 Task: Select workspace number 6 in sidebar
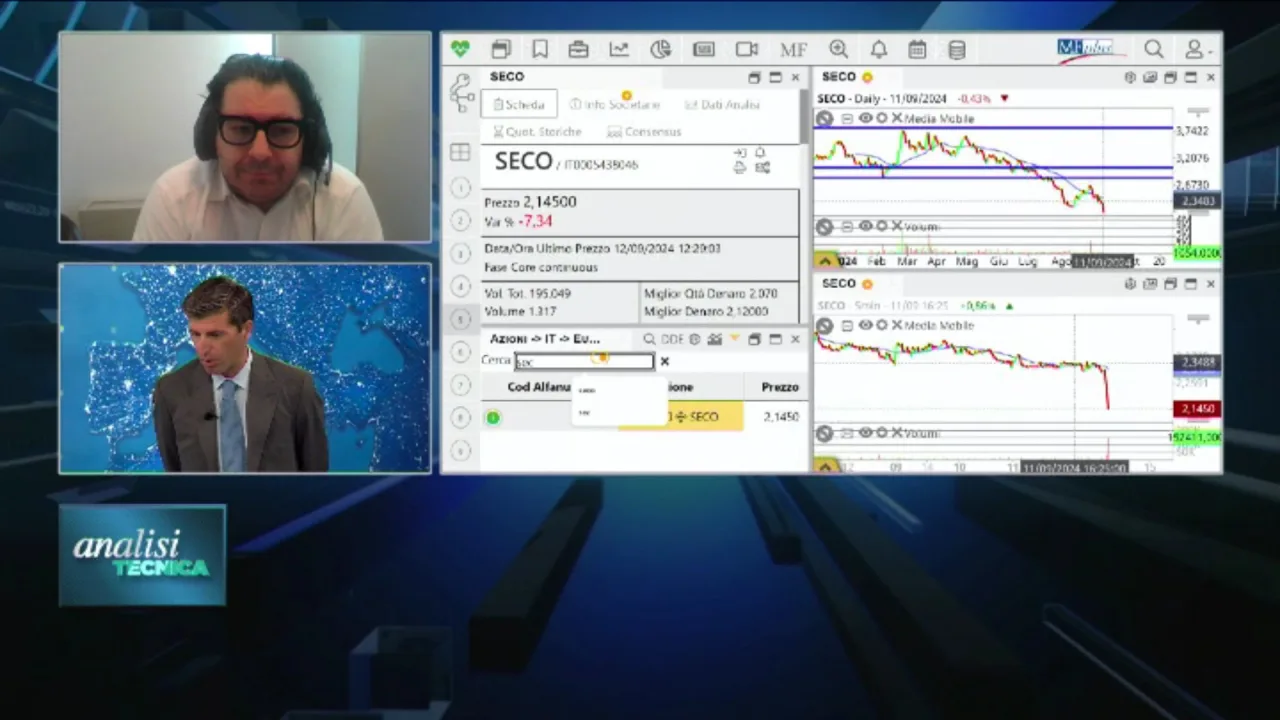[x=460, y=352]
